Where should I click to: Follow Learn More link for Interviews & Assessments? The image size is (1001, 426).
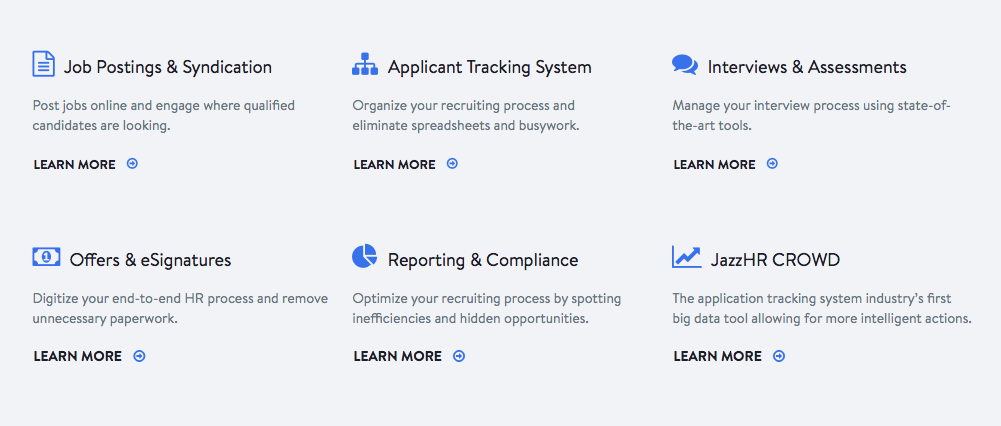[x=715, y=164]
